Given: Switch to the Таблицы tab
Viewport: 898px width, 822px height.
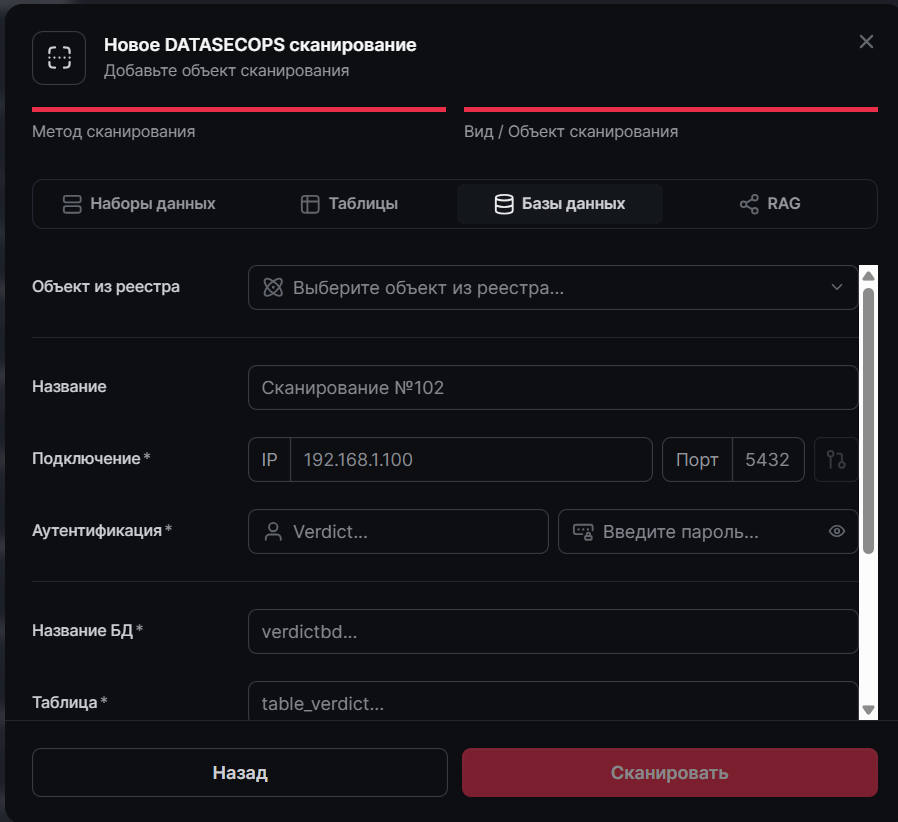Looking at the screenshot, I should pyautogui.click(x=349, y=204).
